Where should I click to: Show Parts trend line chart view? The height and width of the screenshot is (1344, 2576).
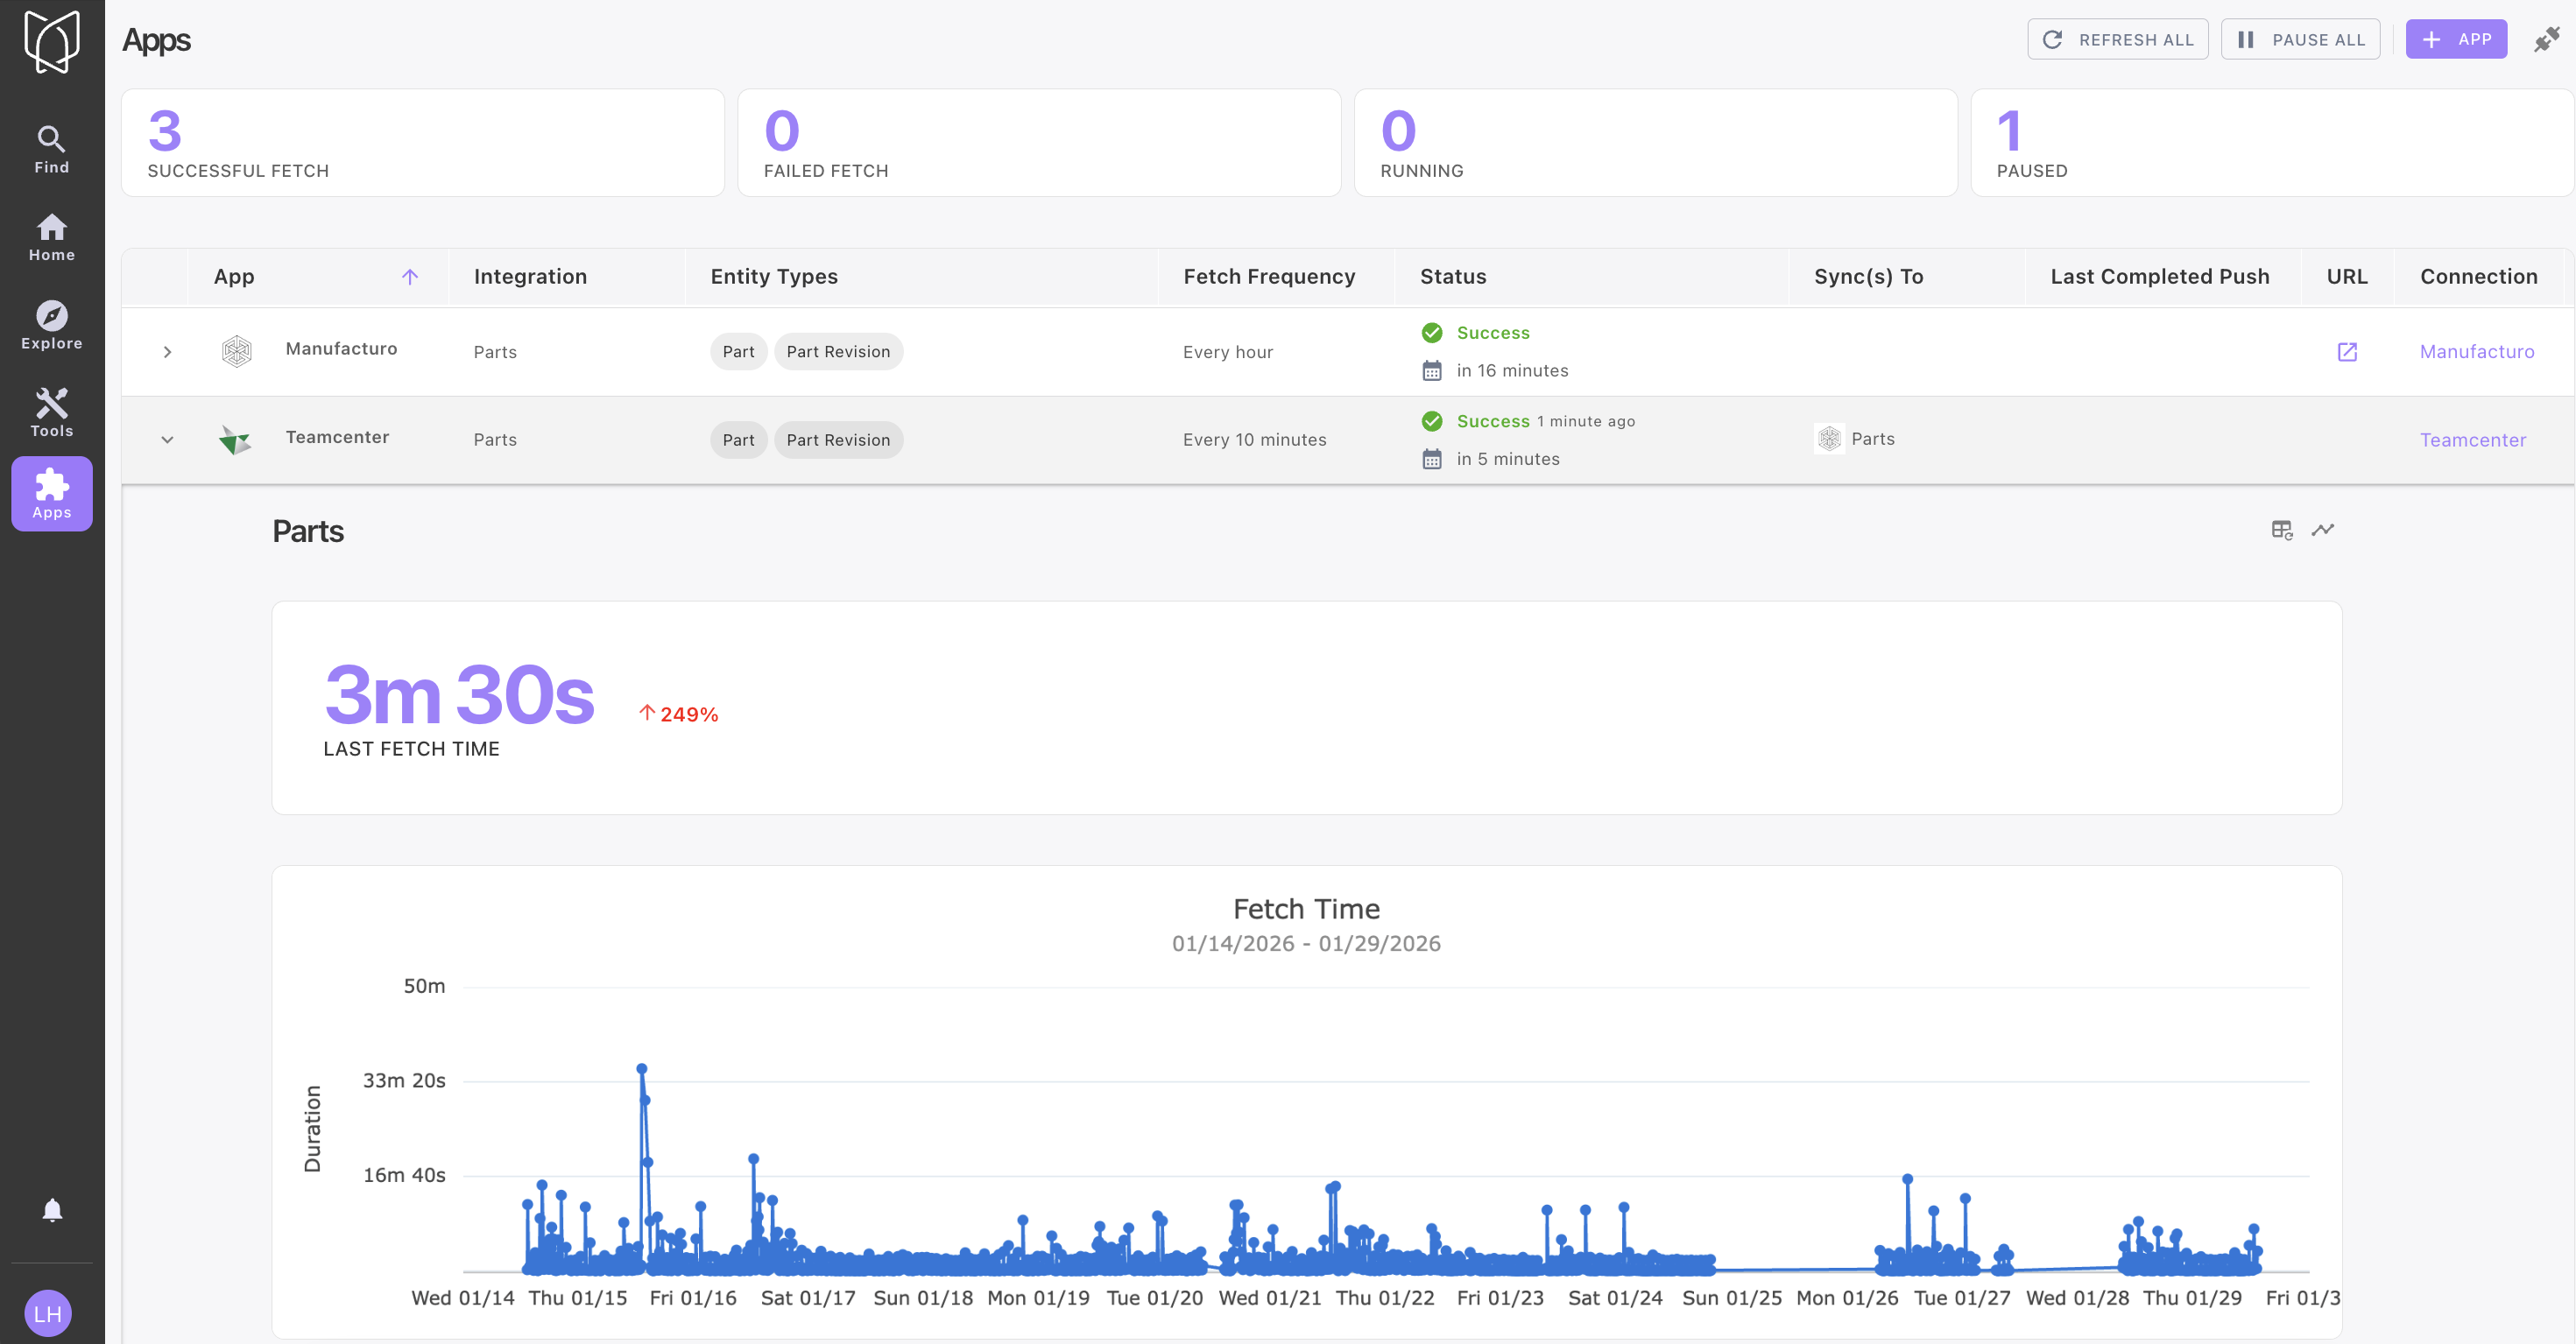click(2322, 530)
